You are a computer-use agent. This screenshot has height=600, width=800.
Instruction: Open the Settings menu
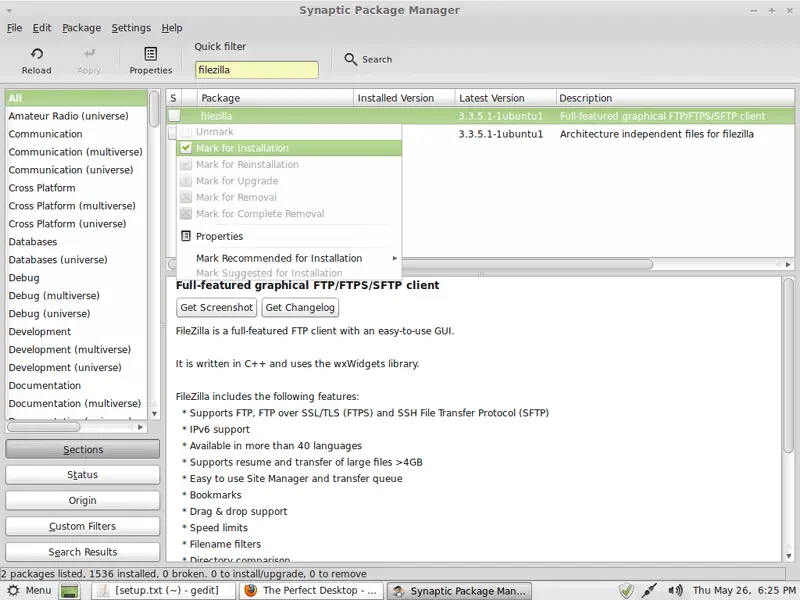pyautogui.click(x=131, y=28)
